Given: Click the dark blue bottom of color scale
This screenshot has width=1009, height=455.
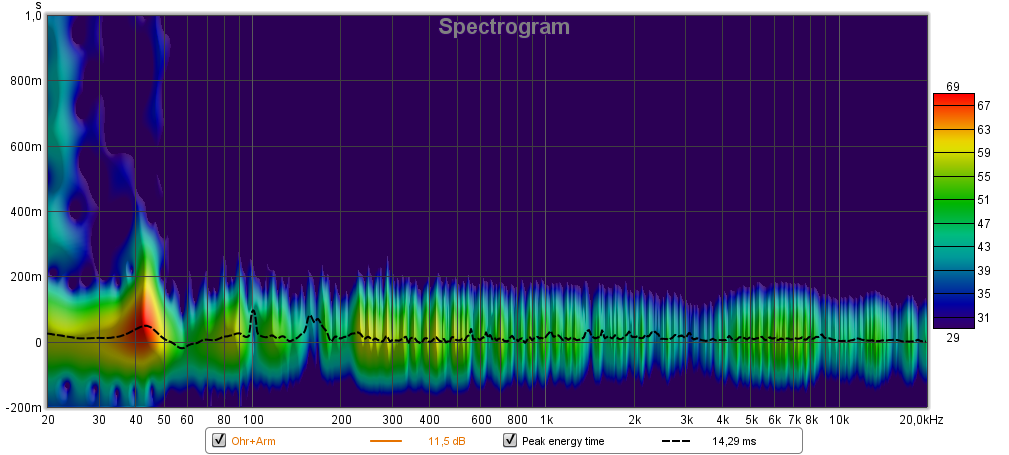Looking at the screenshot, I should point(952,318).
